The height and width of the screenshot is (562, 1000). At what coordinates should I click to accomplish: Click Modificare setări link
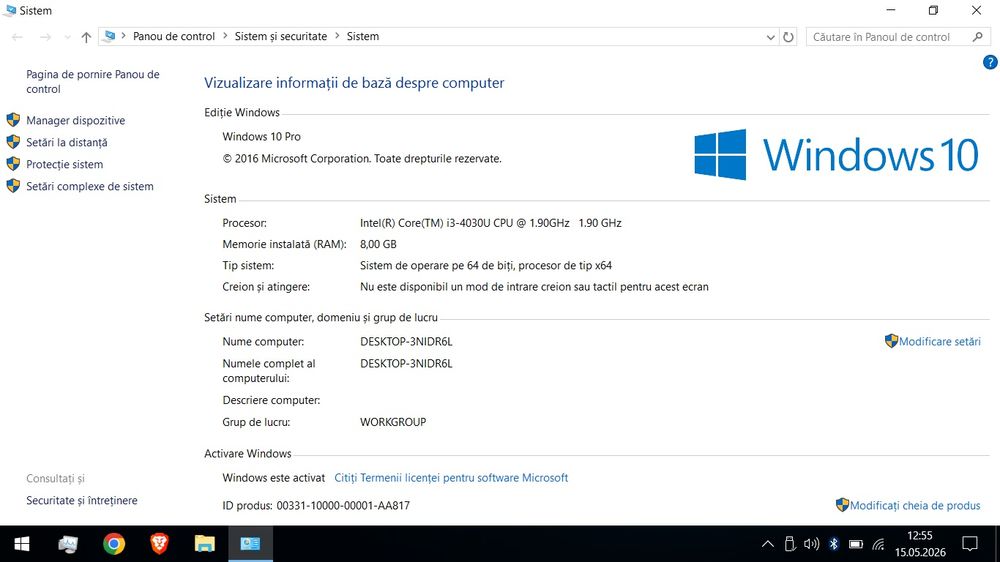939,342
